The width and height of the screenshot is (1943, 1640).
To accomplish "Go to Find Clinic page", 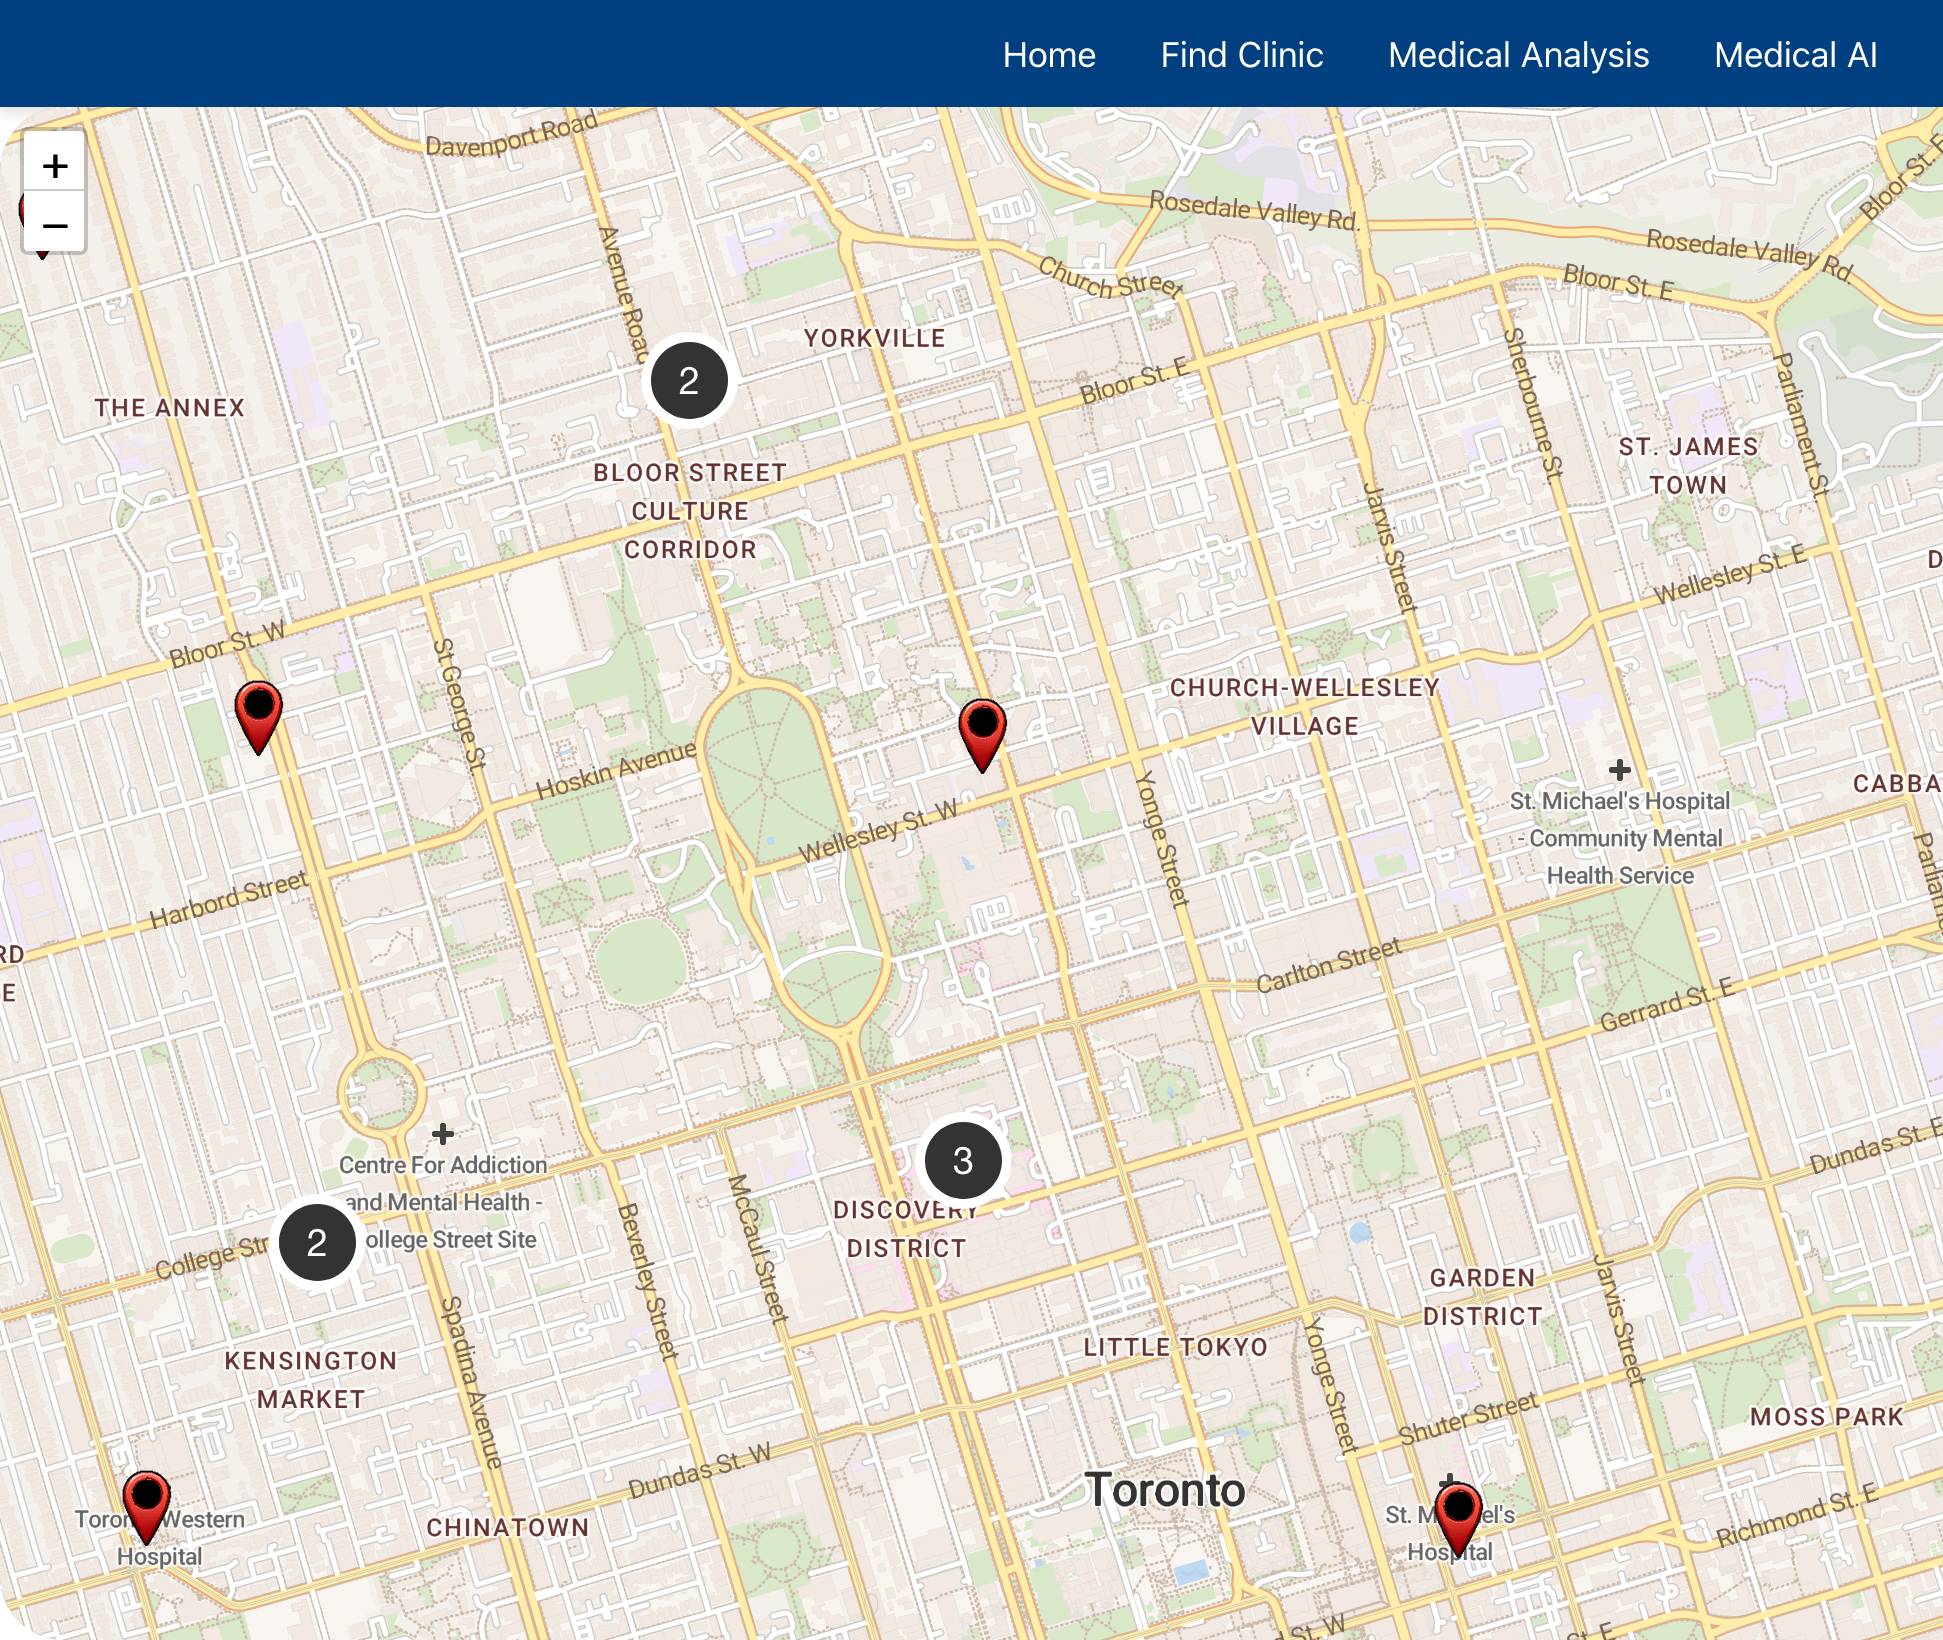I will coord(1241,55).
